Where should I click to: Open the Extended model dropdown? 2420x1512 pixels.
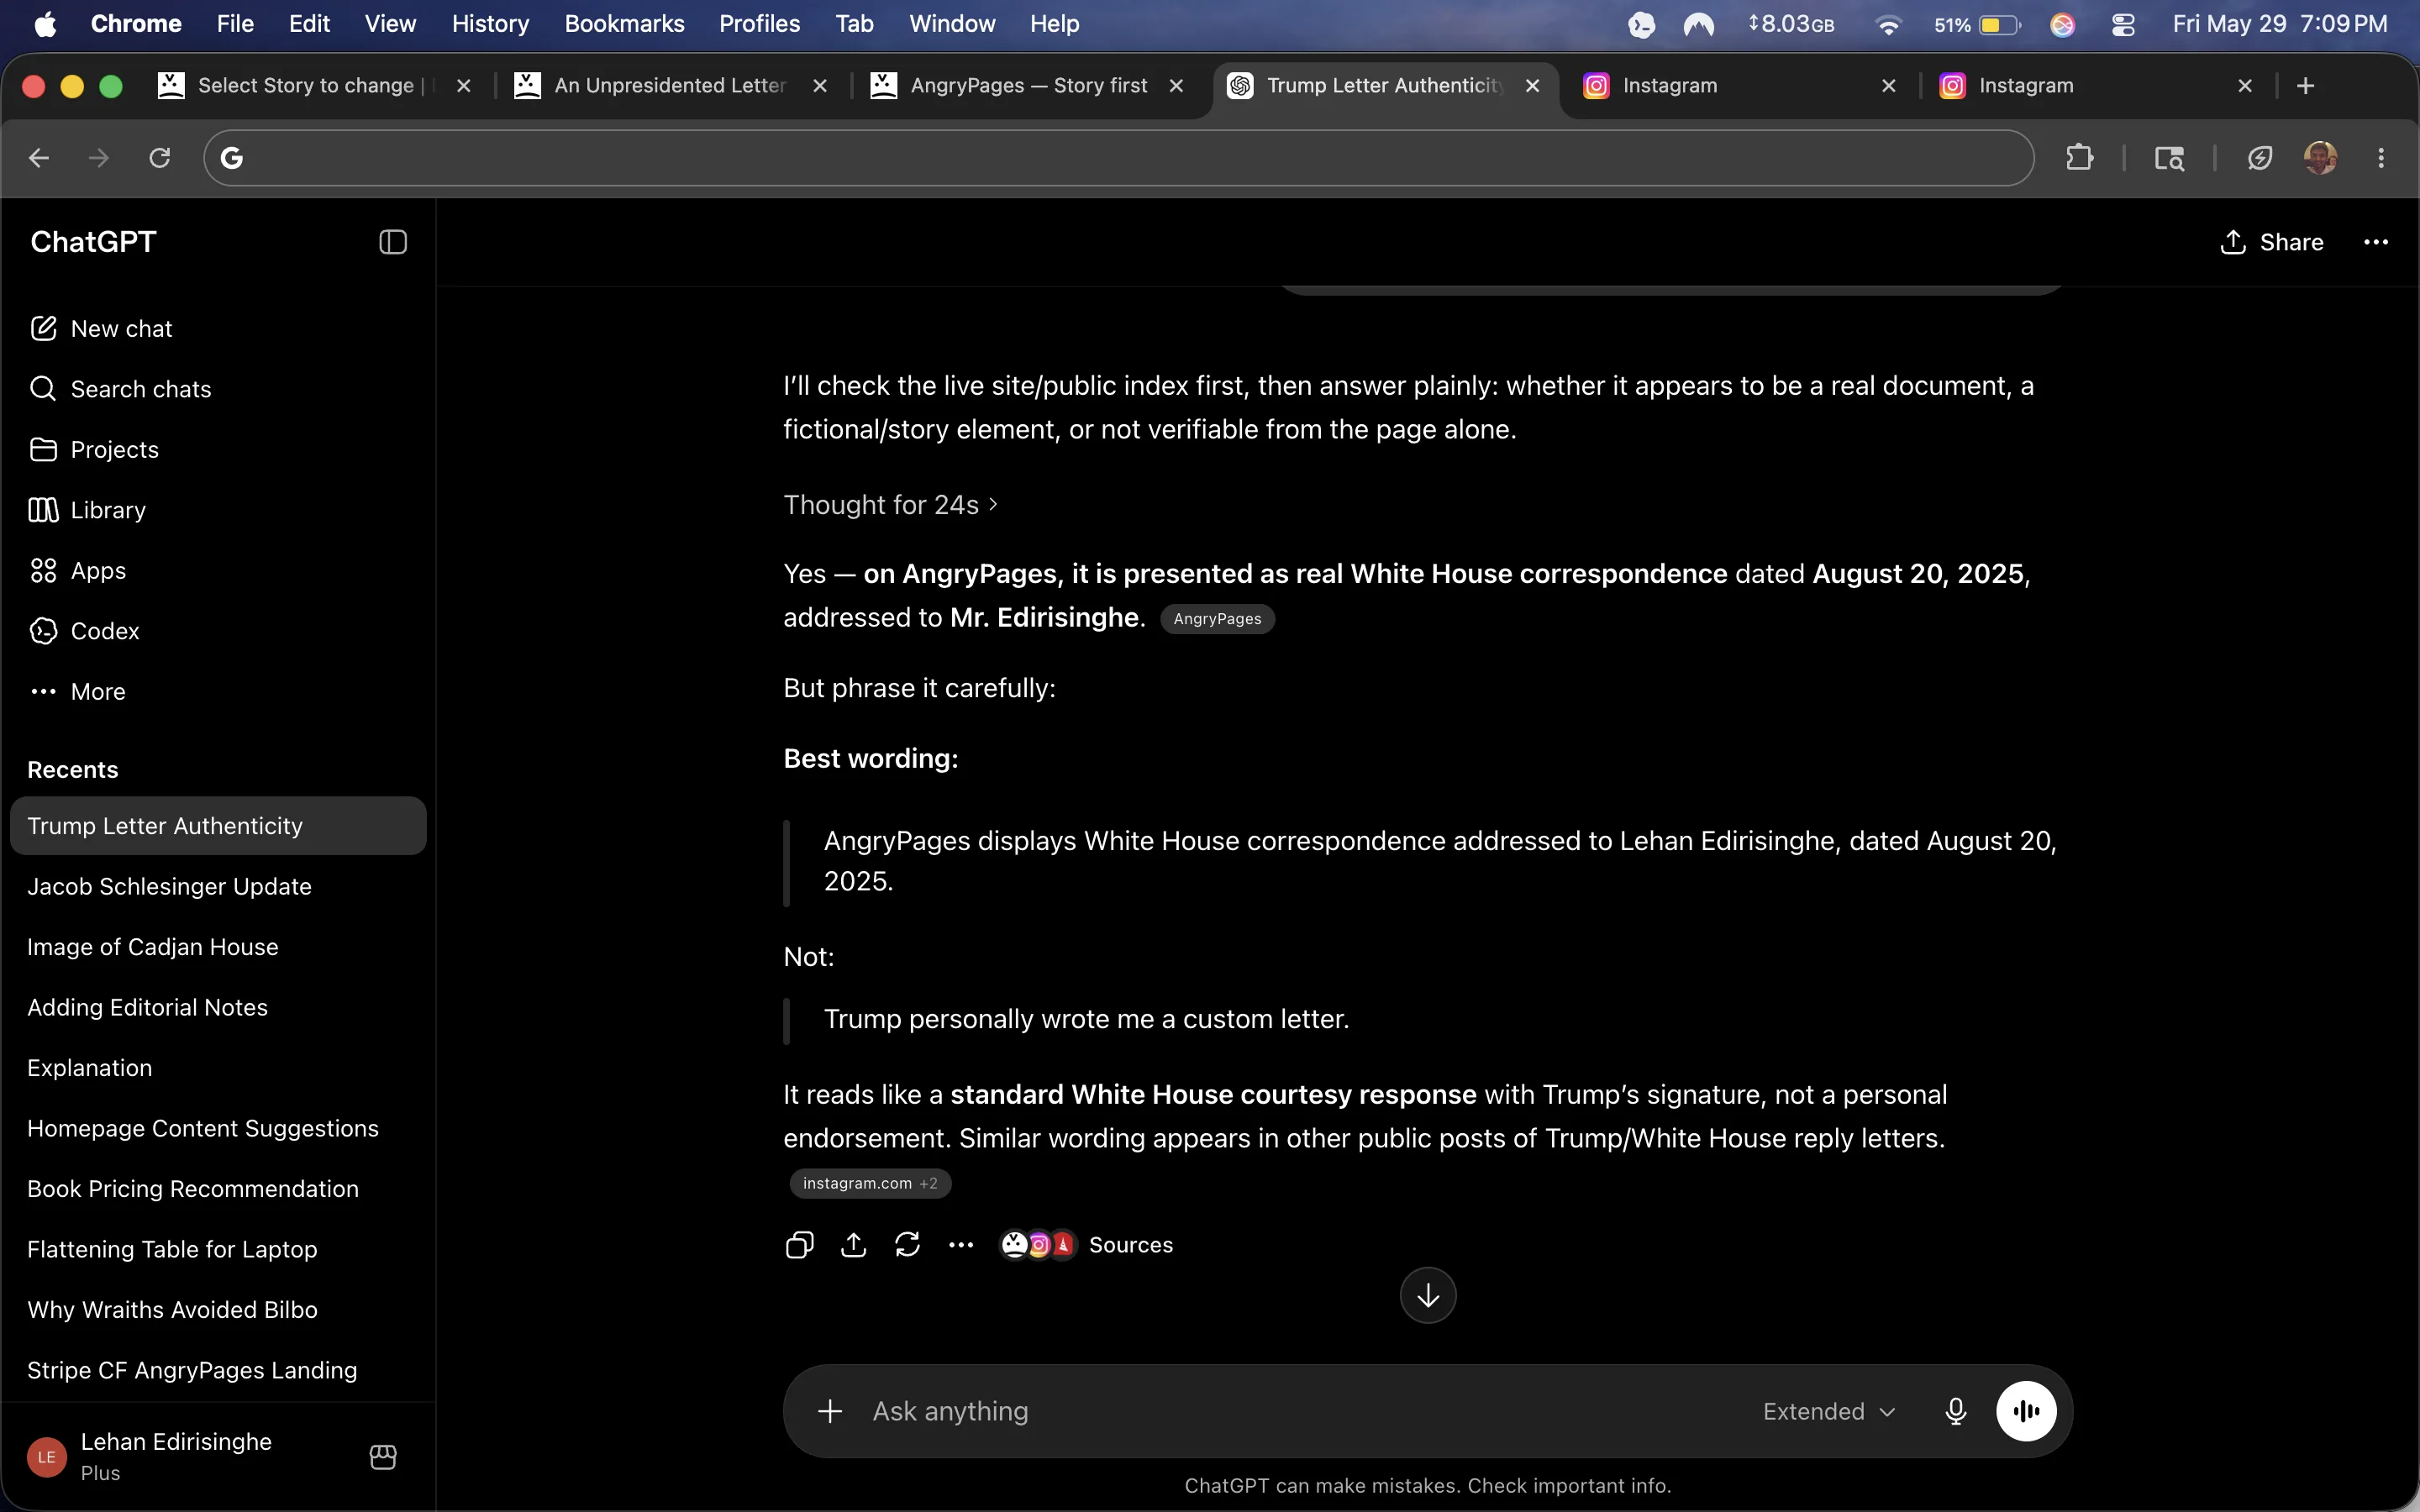click(1829, 1411)
